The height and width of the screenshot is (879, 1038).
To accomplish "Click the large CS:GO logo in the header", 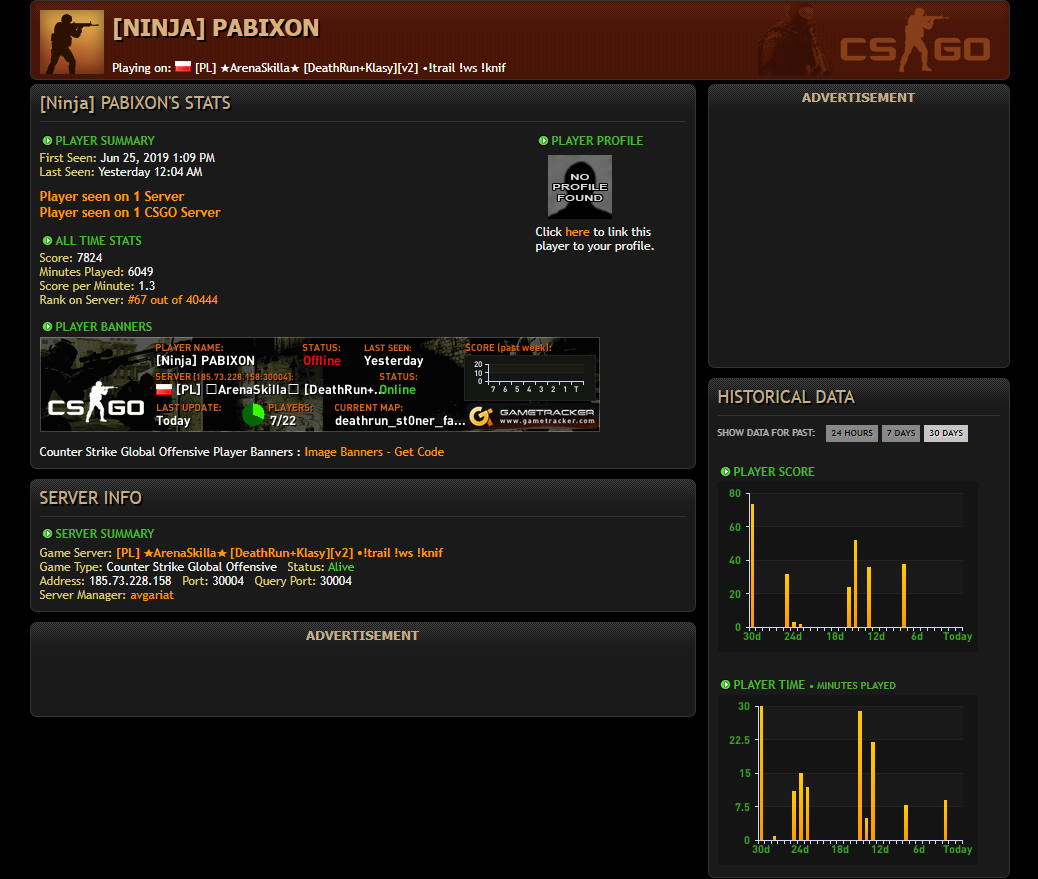I will click(x=915, y=40).
